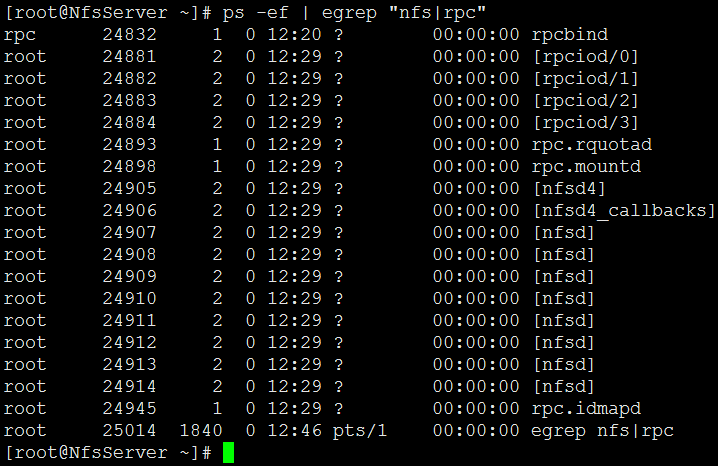The height and width of the screenshot is (466, 718).
Task: Select the rpc.rquotad process text
Action: (x=592, y=145)
